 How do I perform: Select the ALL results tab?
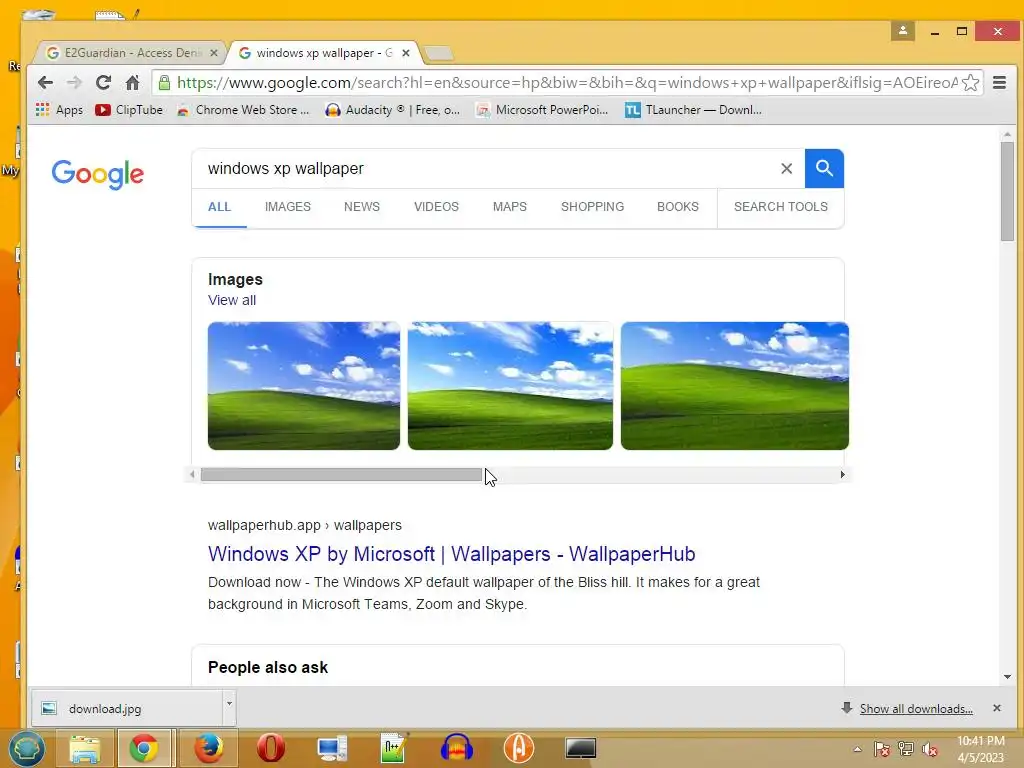219,207
